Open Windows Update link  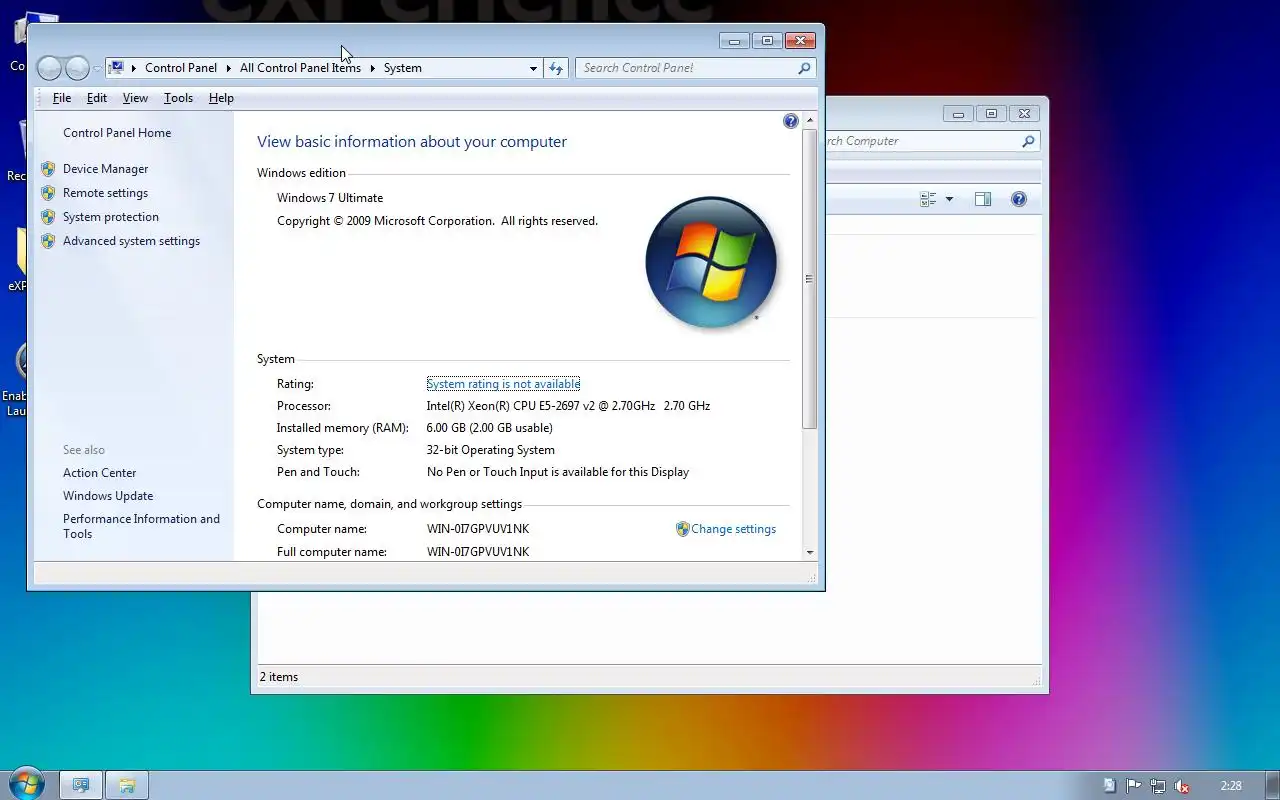pos(108,496)
